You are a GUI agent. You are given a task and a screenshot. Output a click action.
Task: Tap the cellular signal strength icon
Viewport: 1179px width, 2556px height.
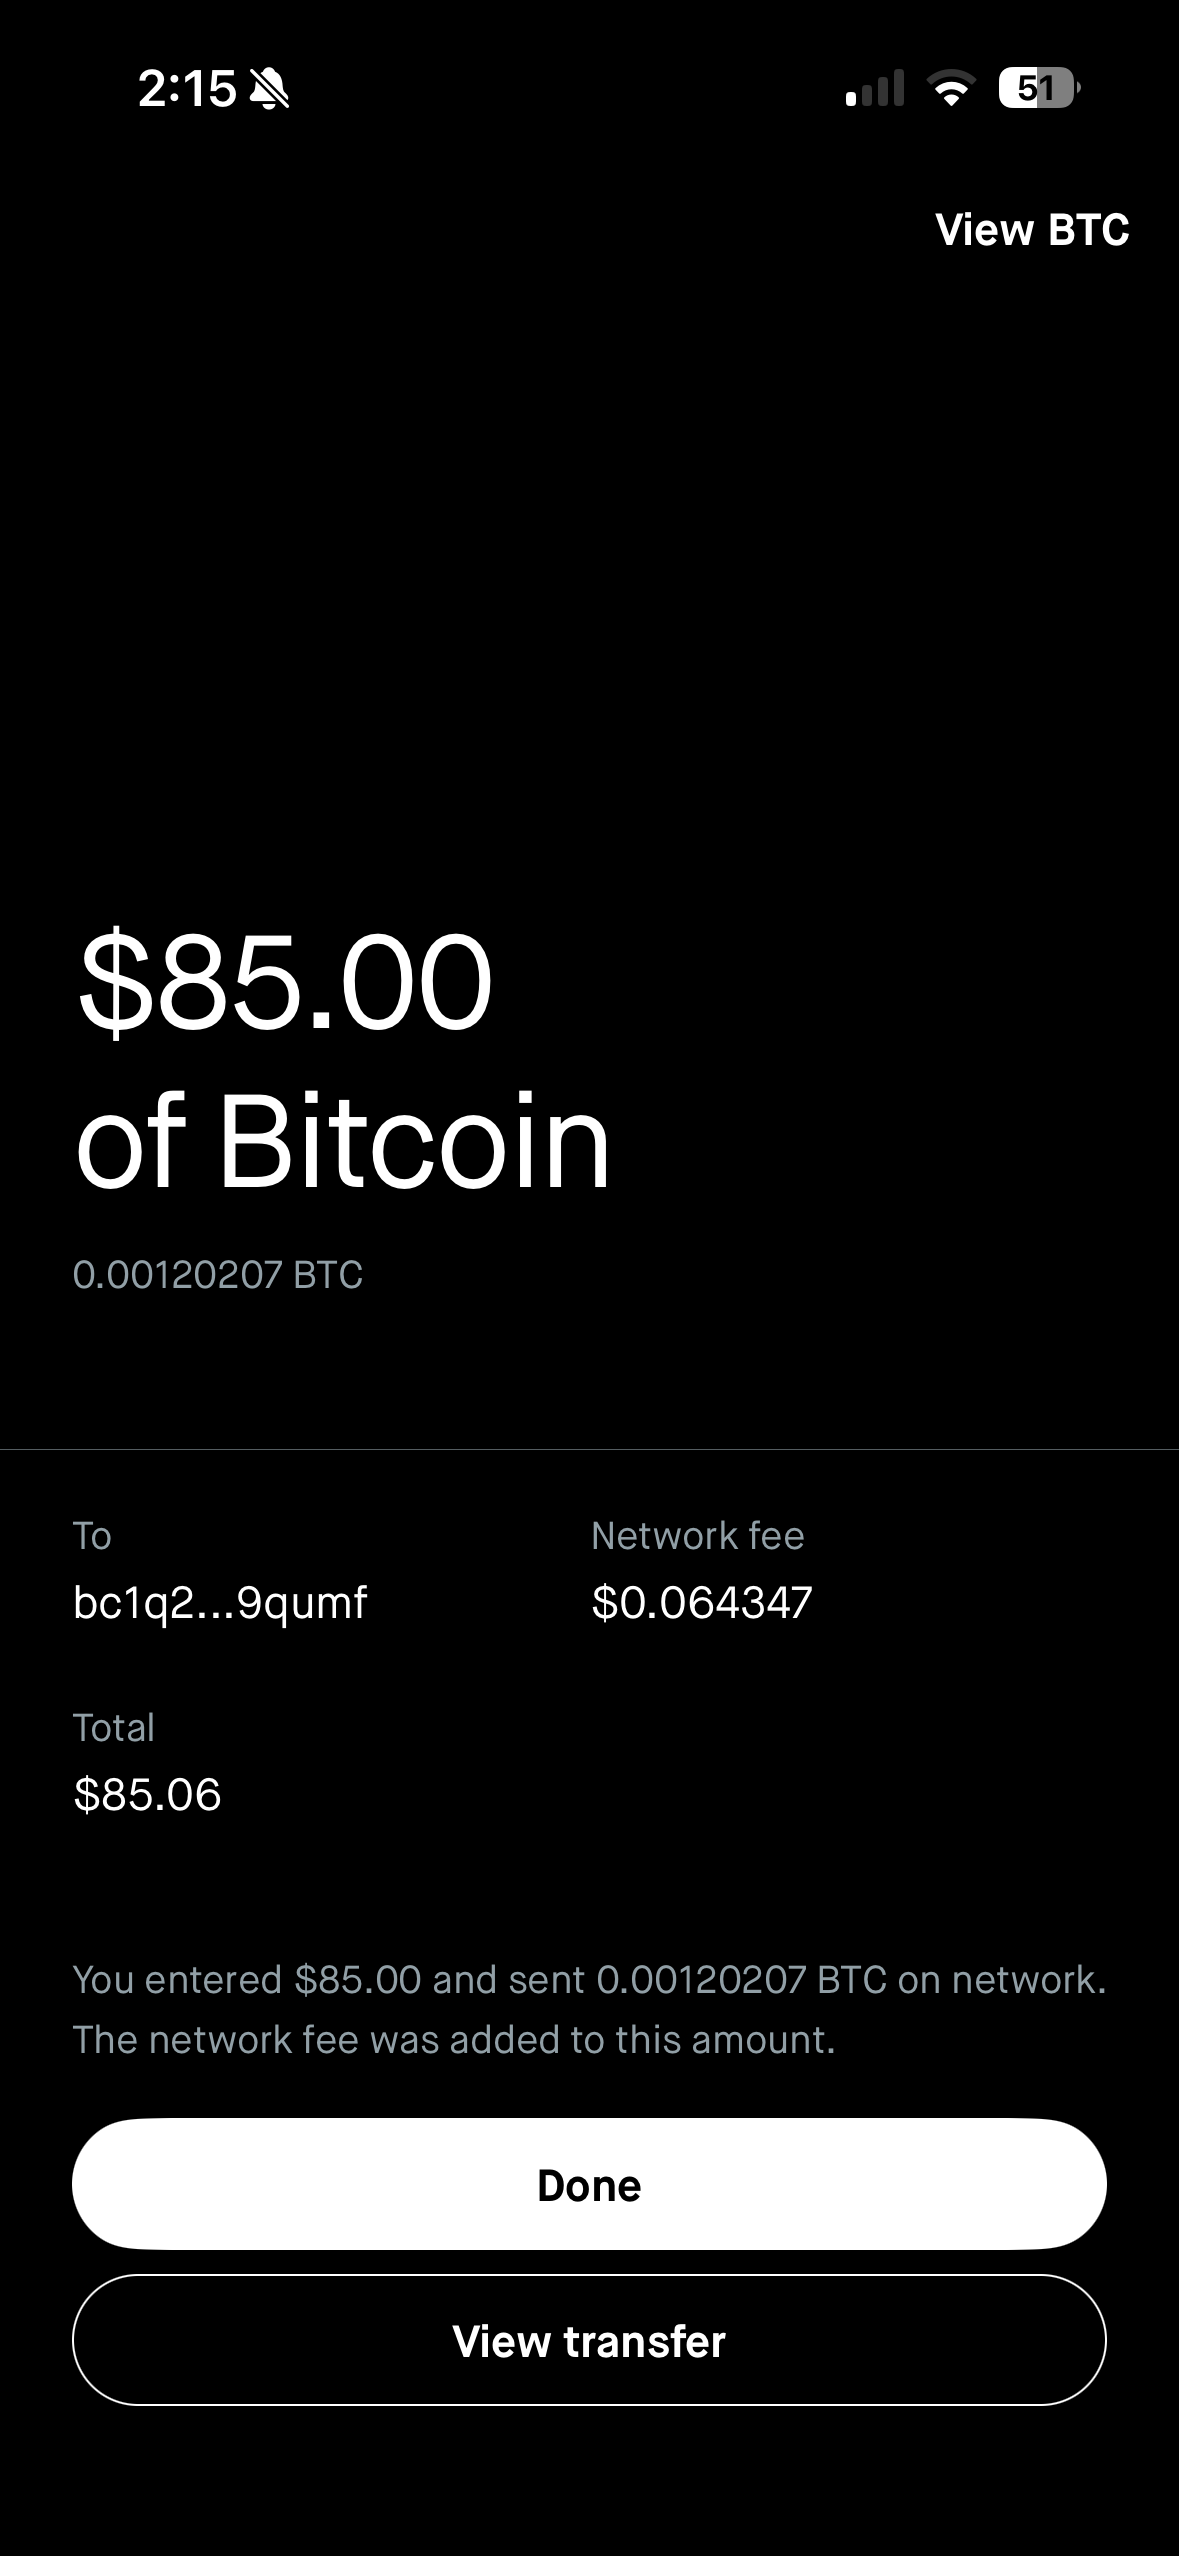tap(874, 88)
